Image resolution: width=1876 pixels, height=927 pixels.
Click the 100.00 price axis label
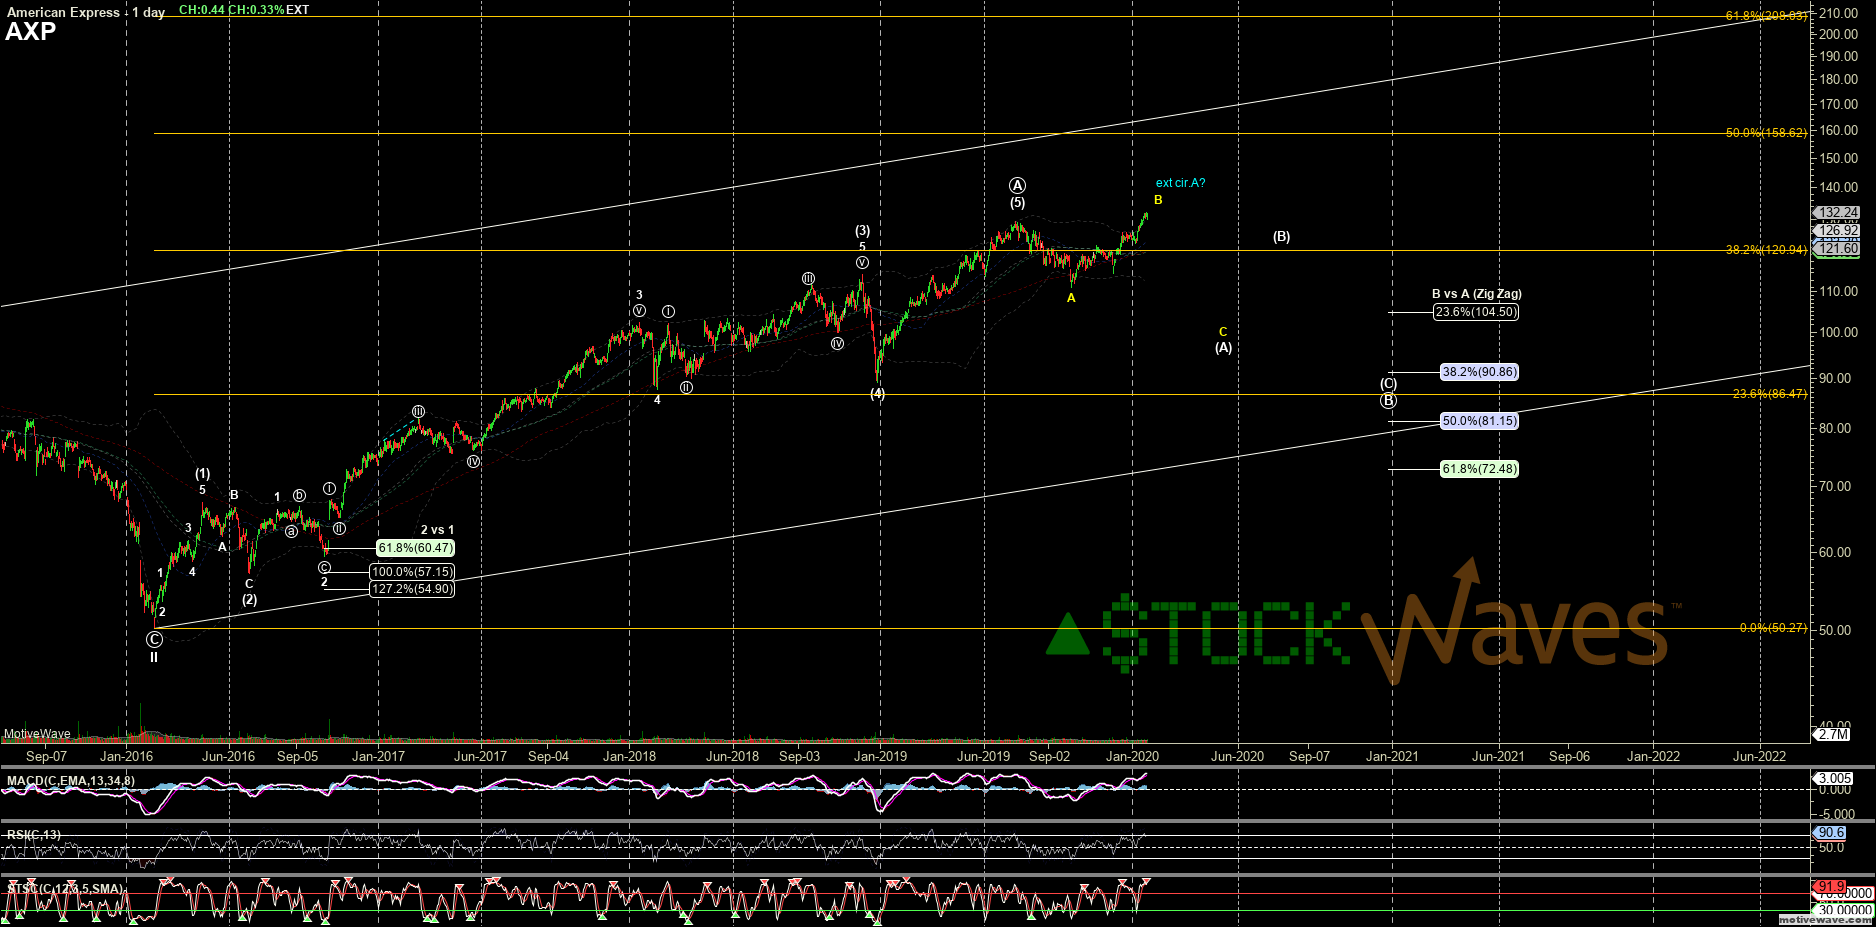[1838, 332]
